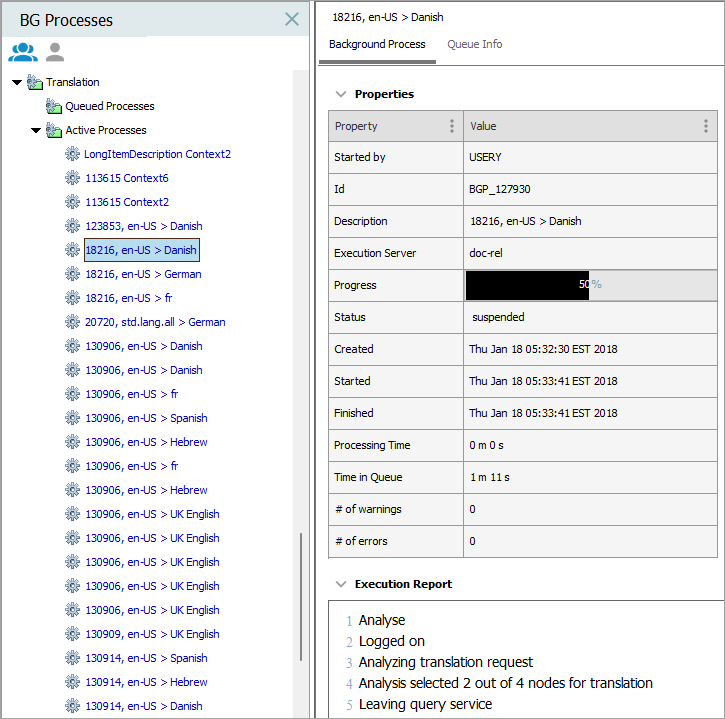Close the BG Processes panel
The height and width of the screenshot is (719, 725).
pyautogui.click(x=292, y=19)
